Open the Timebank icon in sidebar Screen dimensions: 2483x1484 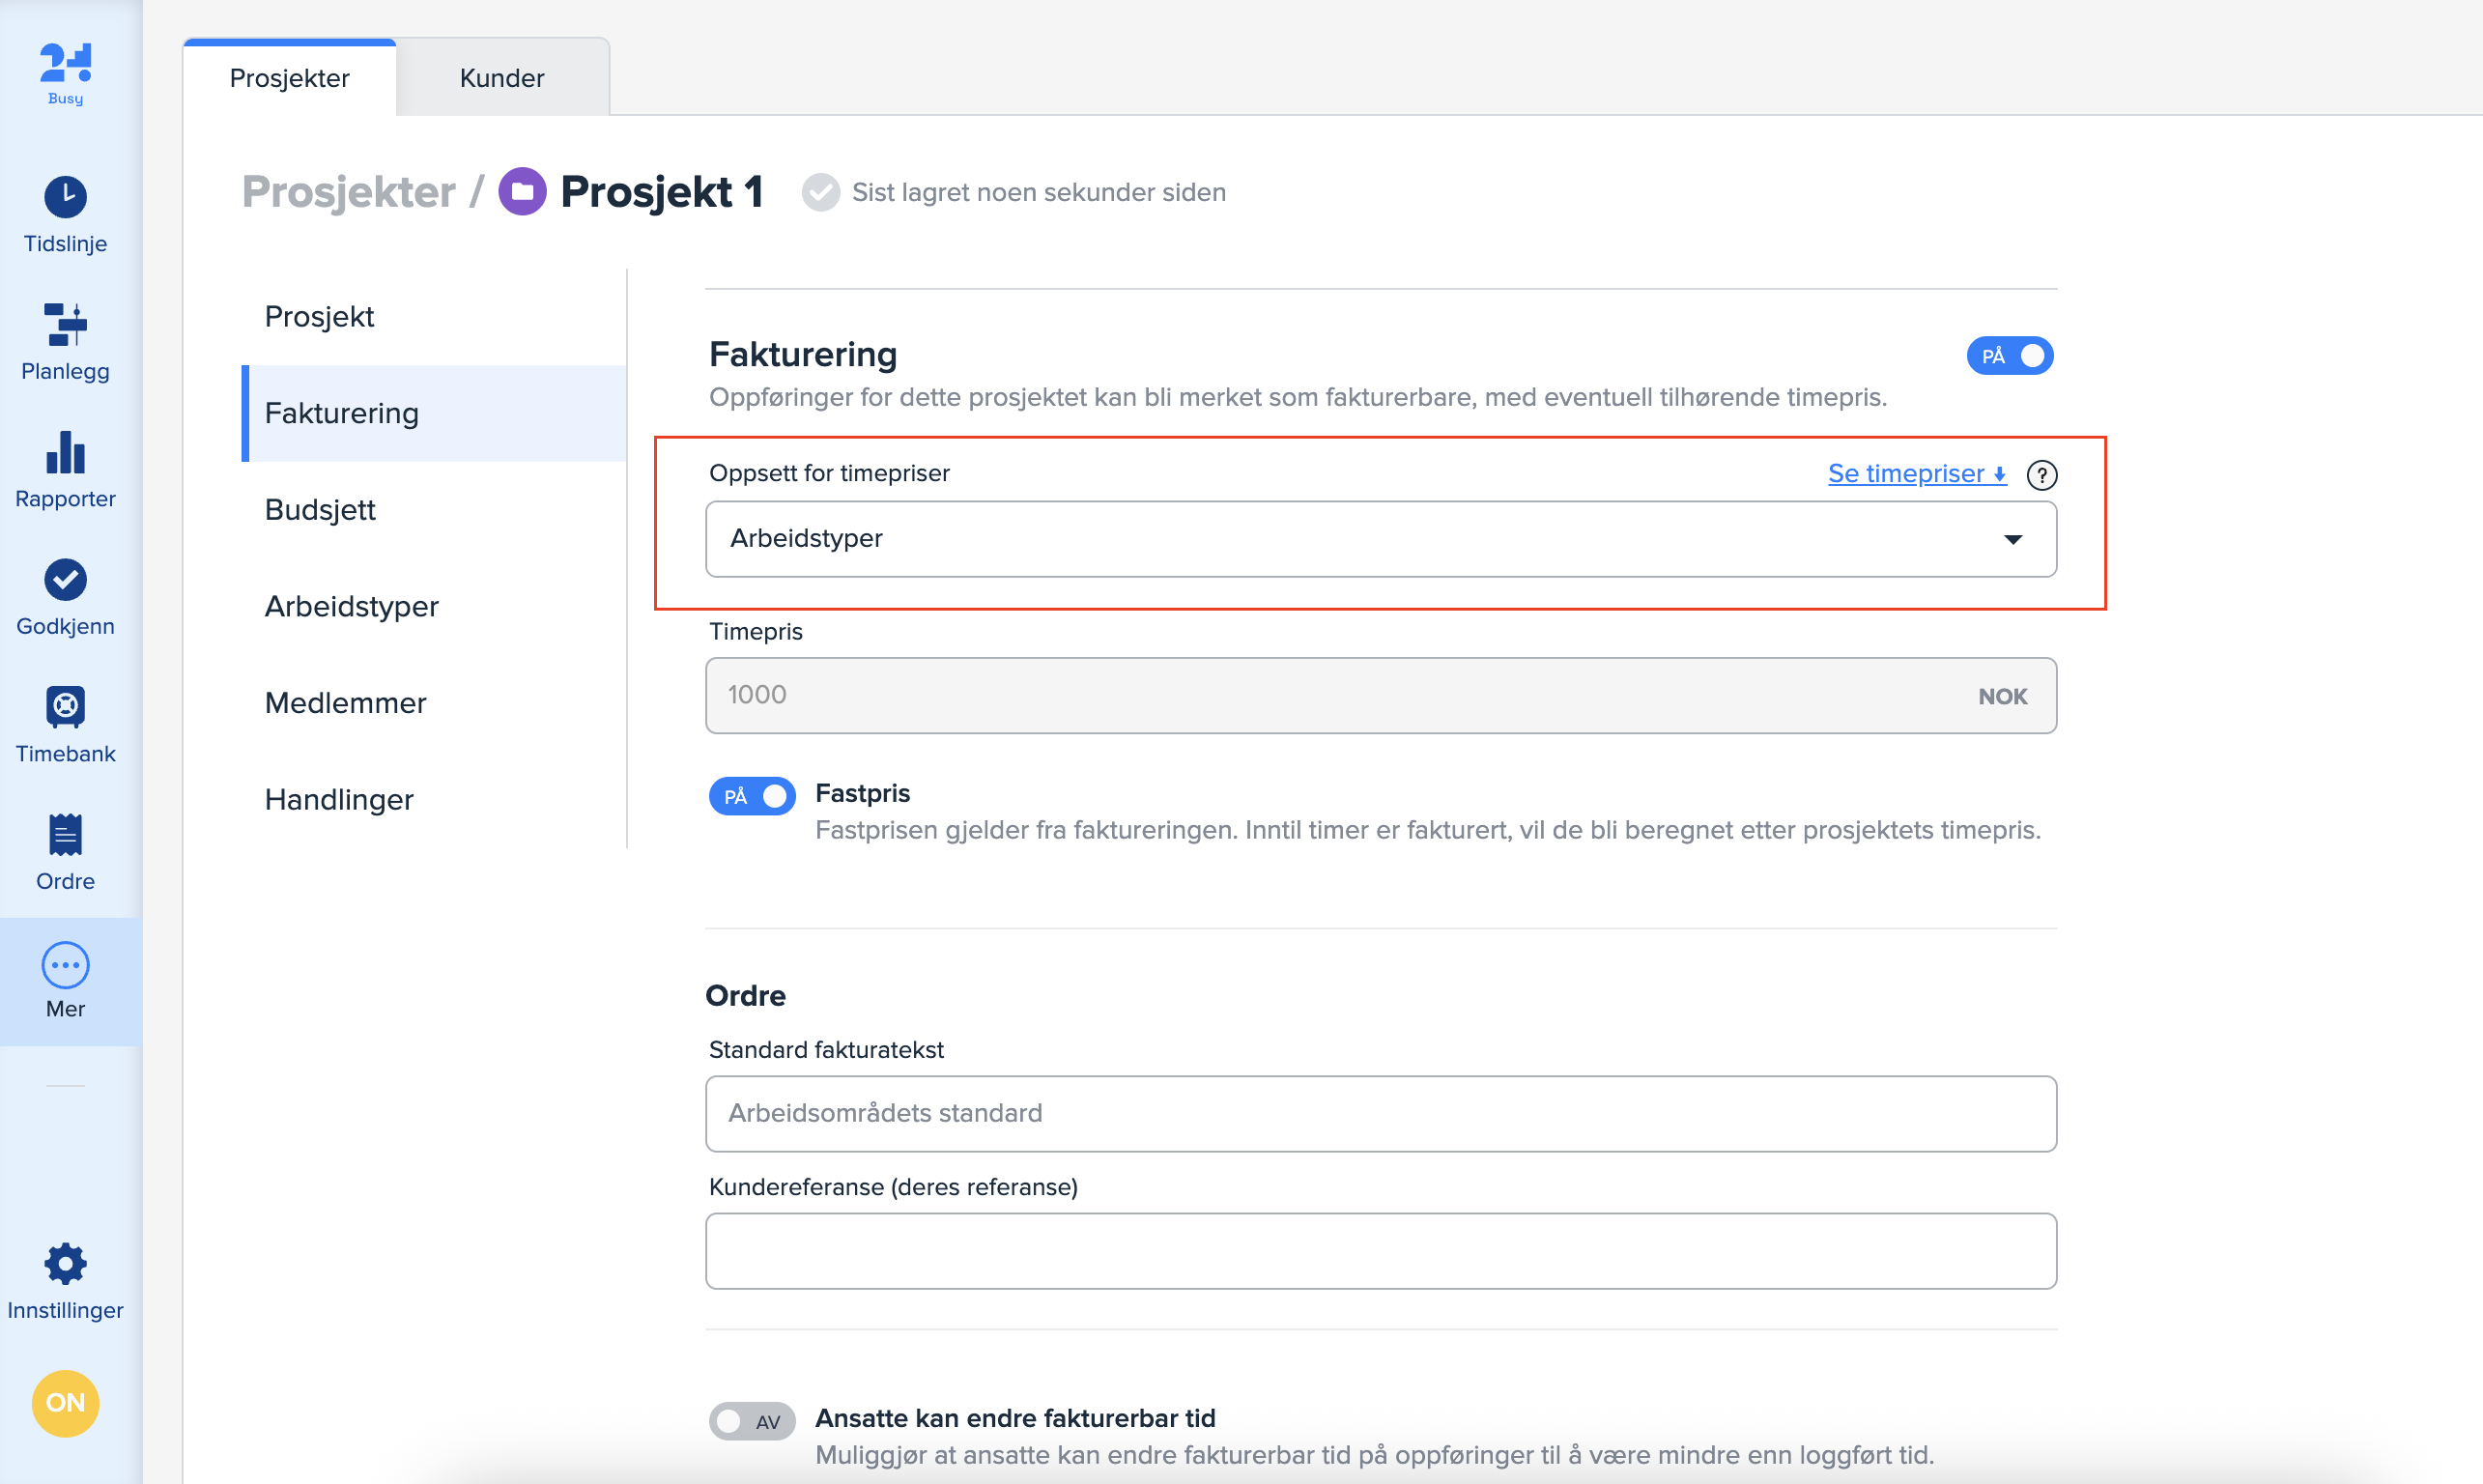point(65,707)
